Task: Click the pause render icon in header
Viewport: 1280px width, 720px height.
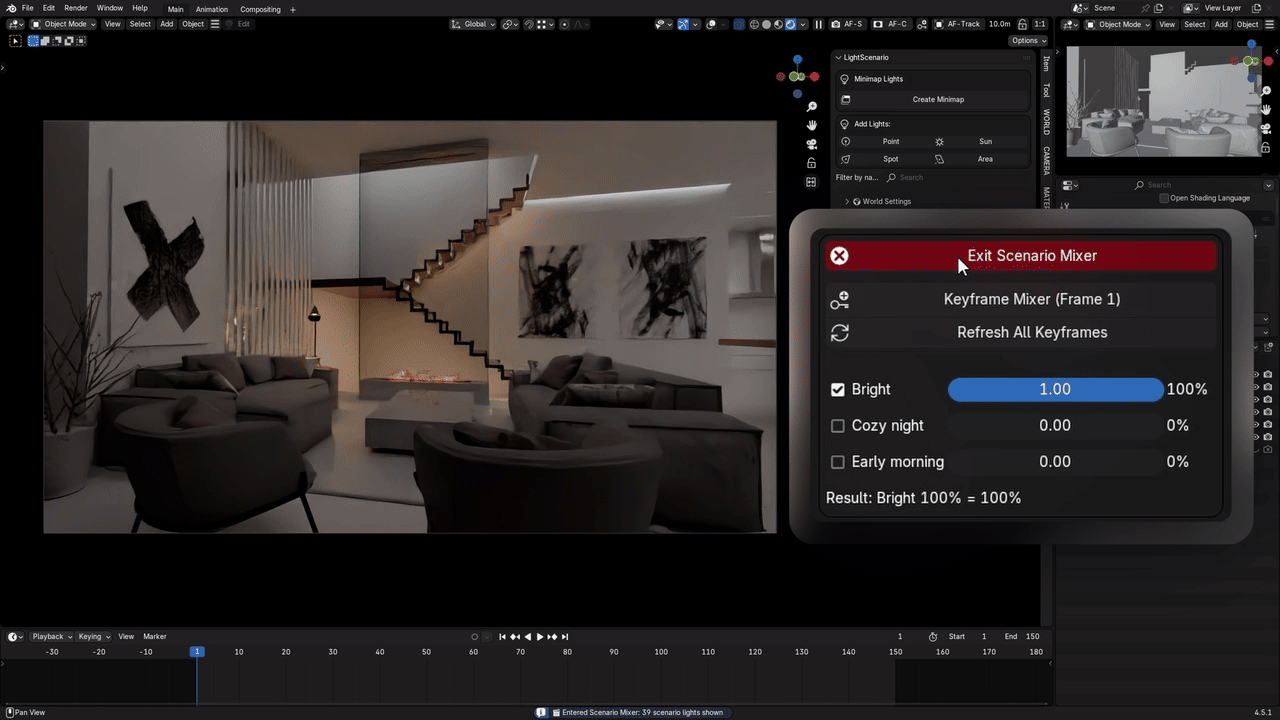Action: [x=818, y=24]
